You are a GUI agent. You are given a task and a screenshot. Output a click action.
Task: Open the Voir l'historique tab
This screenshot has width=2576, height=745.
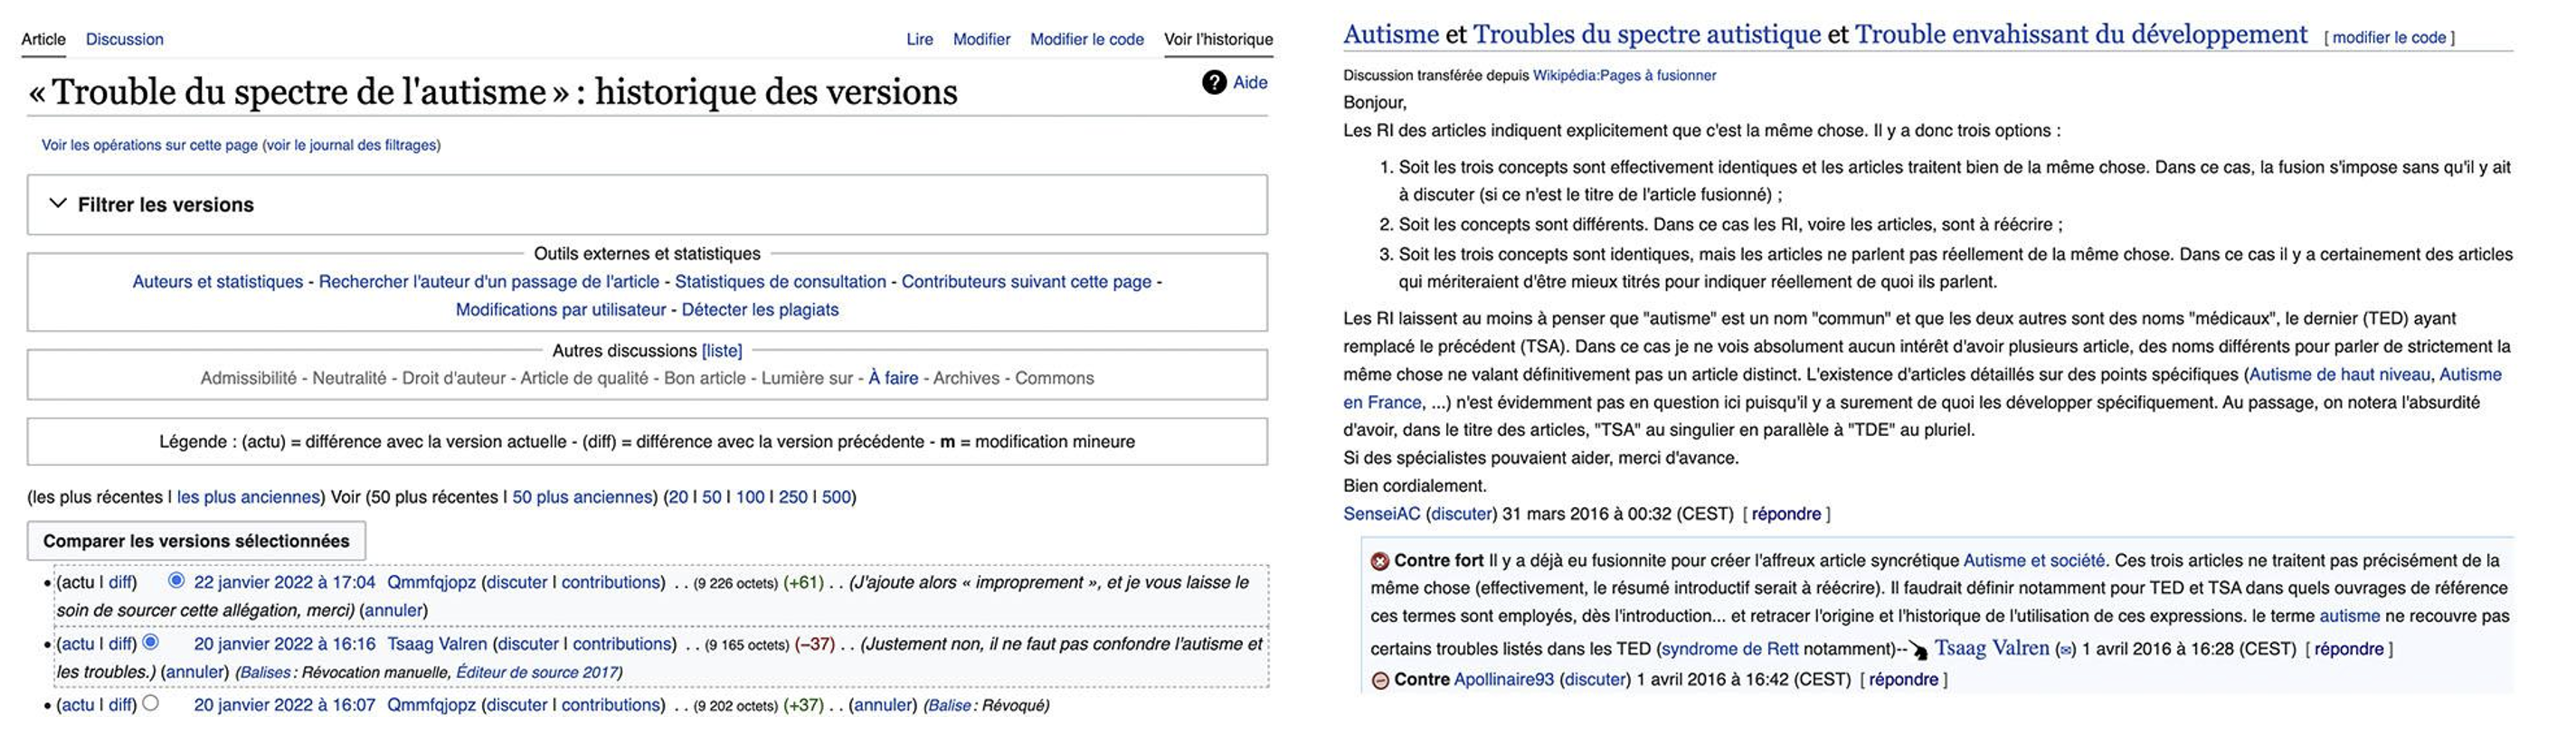(1218, 39)
